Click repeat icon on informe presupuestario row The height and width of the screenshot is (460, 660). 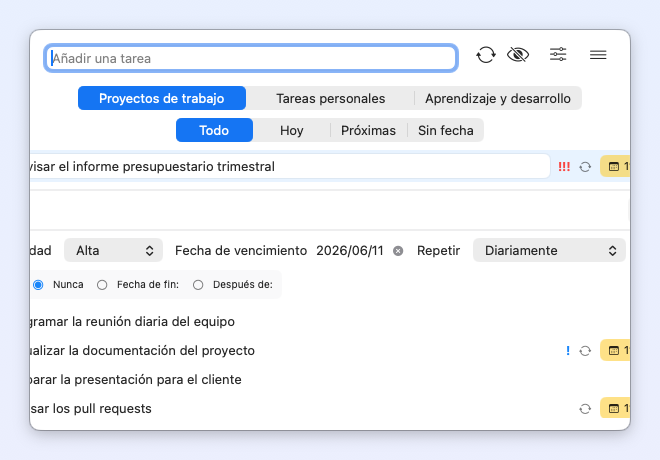tap(585, 167)
